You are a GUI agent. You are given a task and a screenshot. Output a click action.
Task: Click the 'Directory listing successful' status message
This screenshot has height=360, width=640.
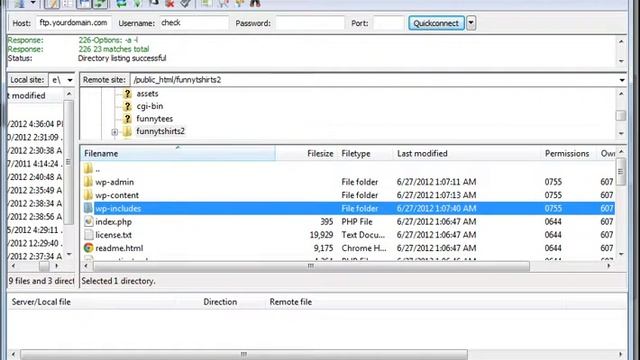[122, 58]
